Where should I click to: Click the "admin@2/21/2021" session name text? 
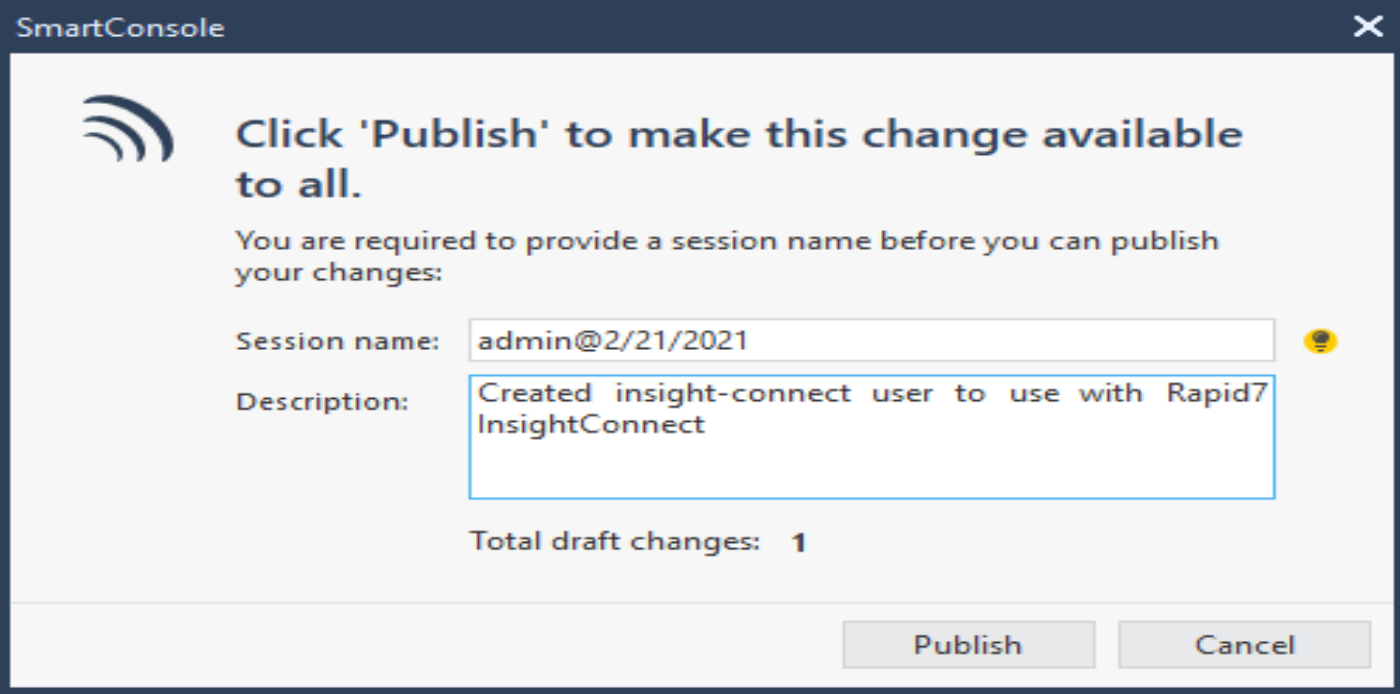point(613,341)
